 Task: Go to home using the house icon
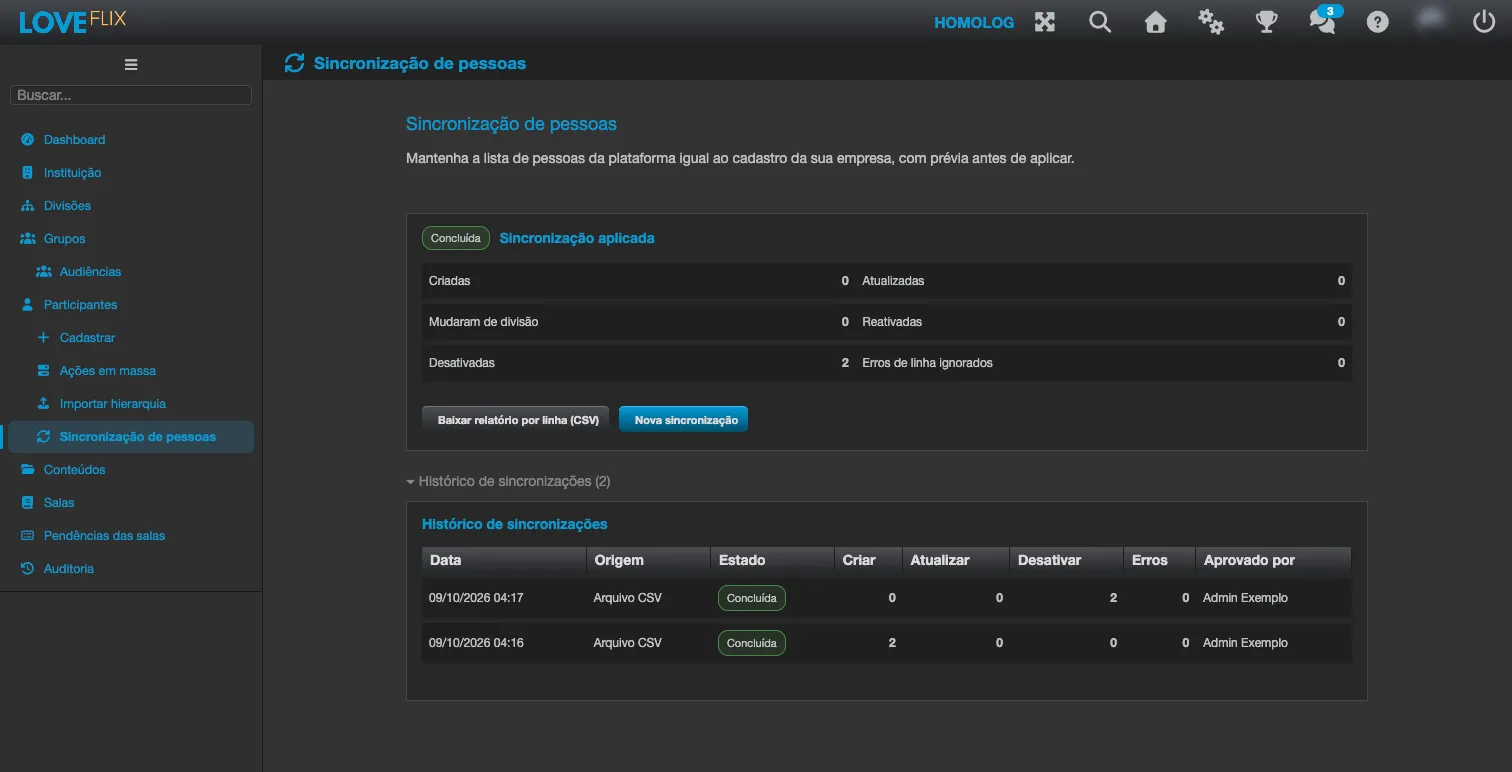[x=1156, y=22]
